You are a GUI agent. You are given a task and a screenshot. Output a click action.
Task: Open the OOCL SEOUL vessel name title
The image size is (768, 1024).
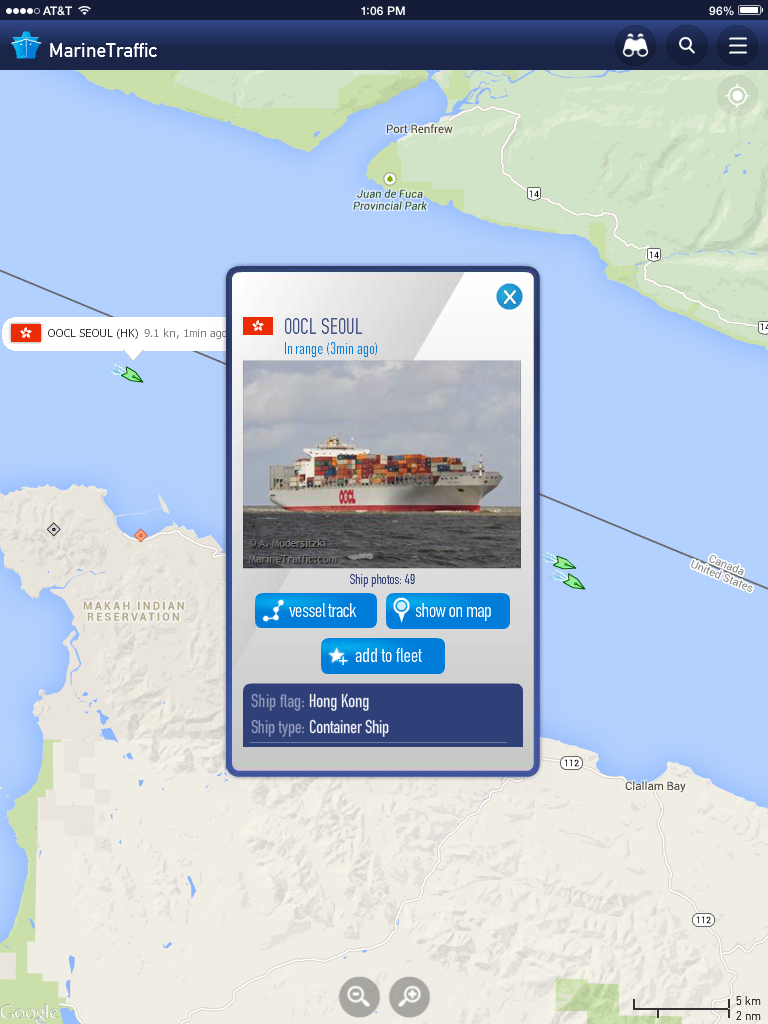click(x=323, y=326)
